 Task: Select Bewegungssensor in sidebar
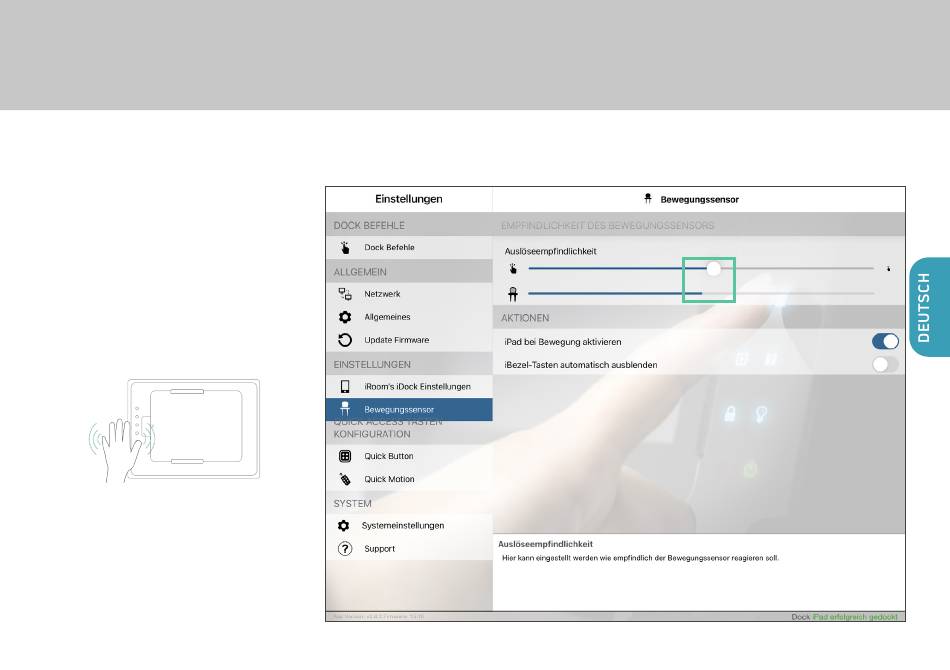point(409,410)
